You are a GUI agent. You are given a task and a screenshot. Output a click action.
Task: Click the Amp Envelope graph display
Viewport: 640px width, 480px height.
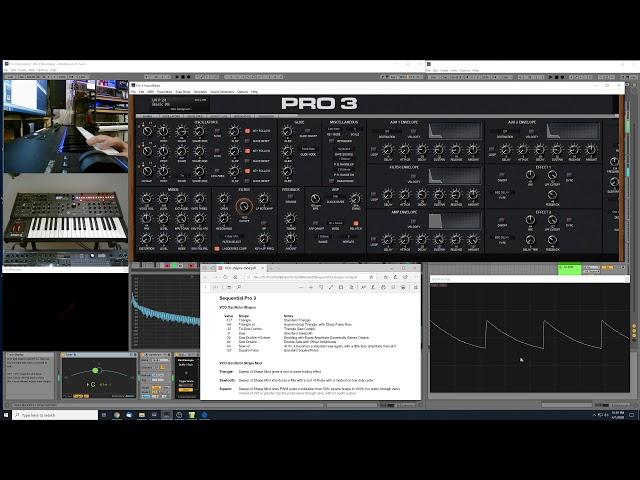pyautogui.click(x=454, y=221)
